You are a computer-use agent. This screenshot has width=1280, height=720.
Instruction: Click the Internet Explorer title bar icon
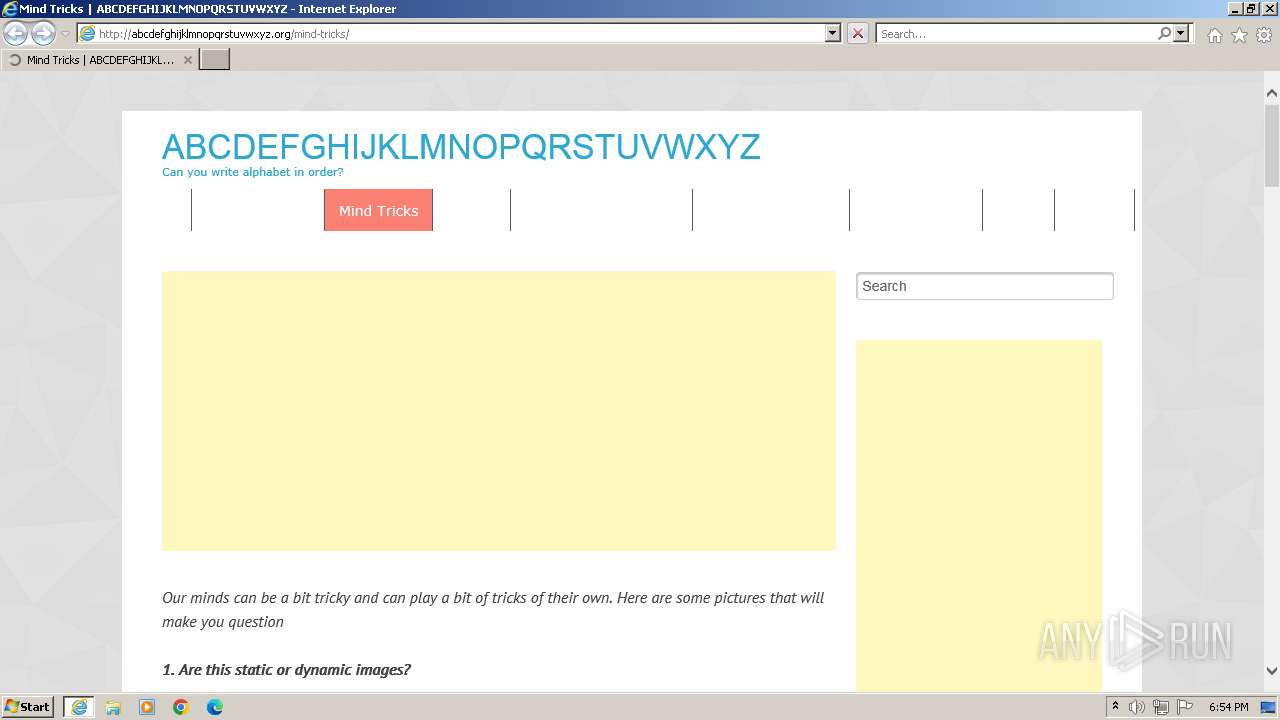[10, 9]
